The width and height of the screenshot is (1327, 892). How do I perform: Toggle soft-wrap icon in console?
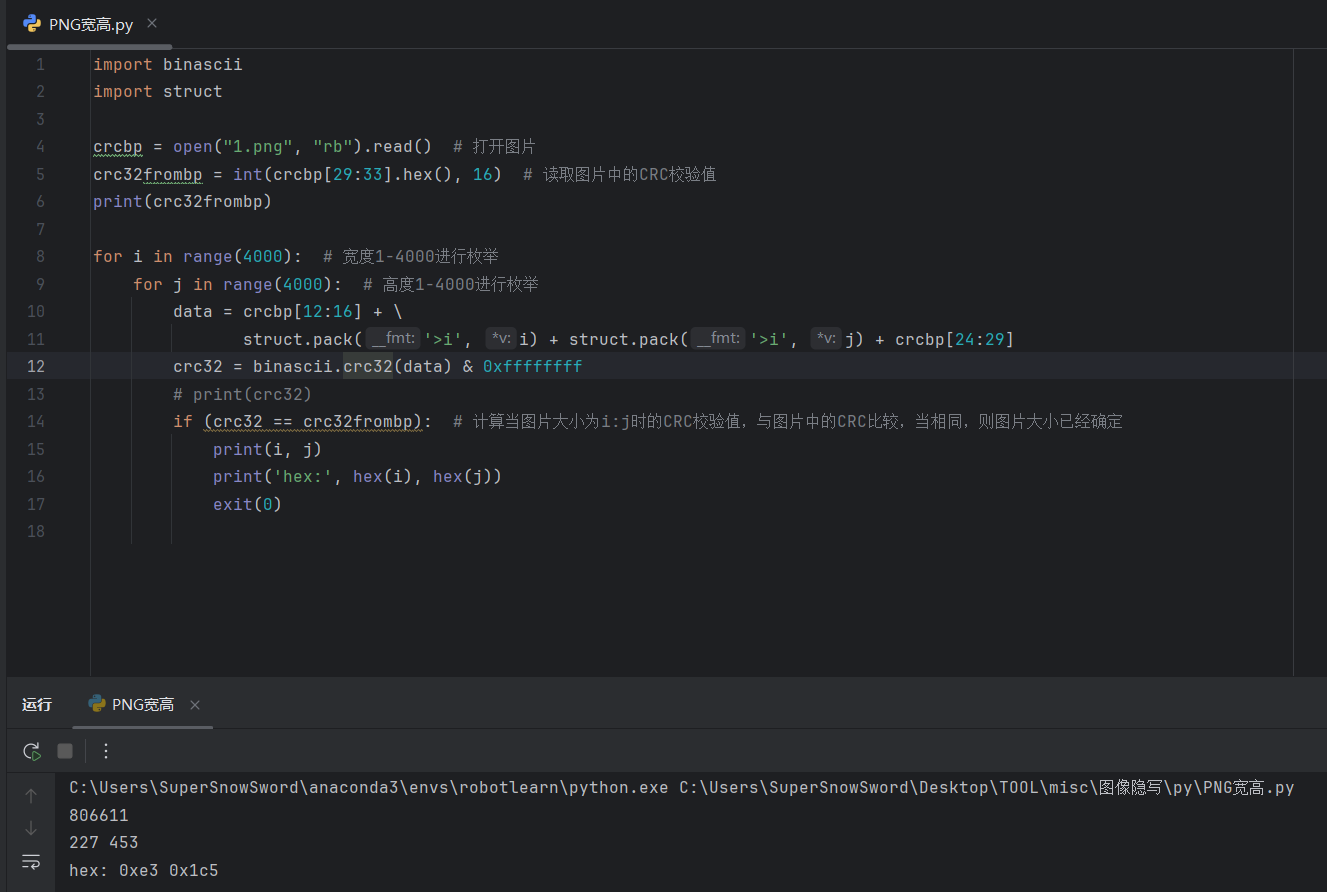[31, 861]
